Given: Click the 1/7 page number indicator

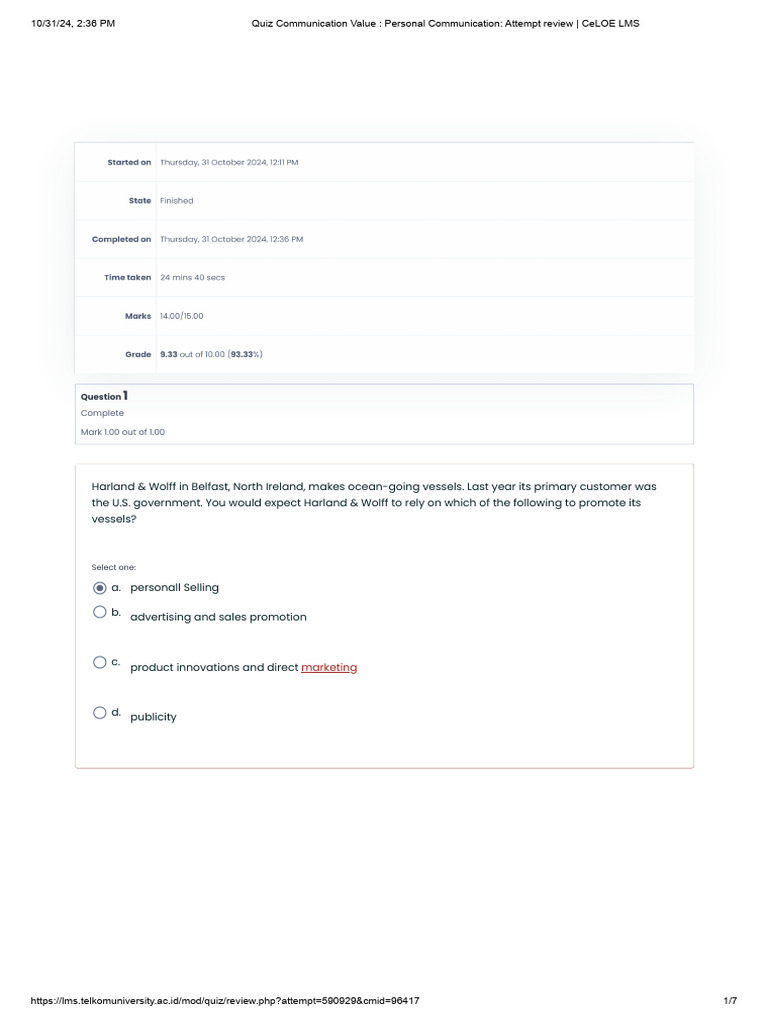Looking at the screenshot, I should (x=730, y=1001).
